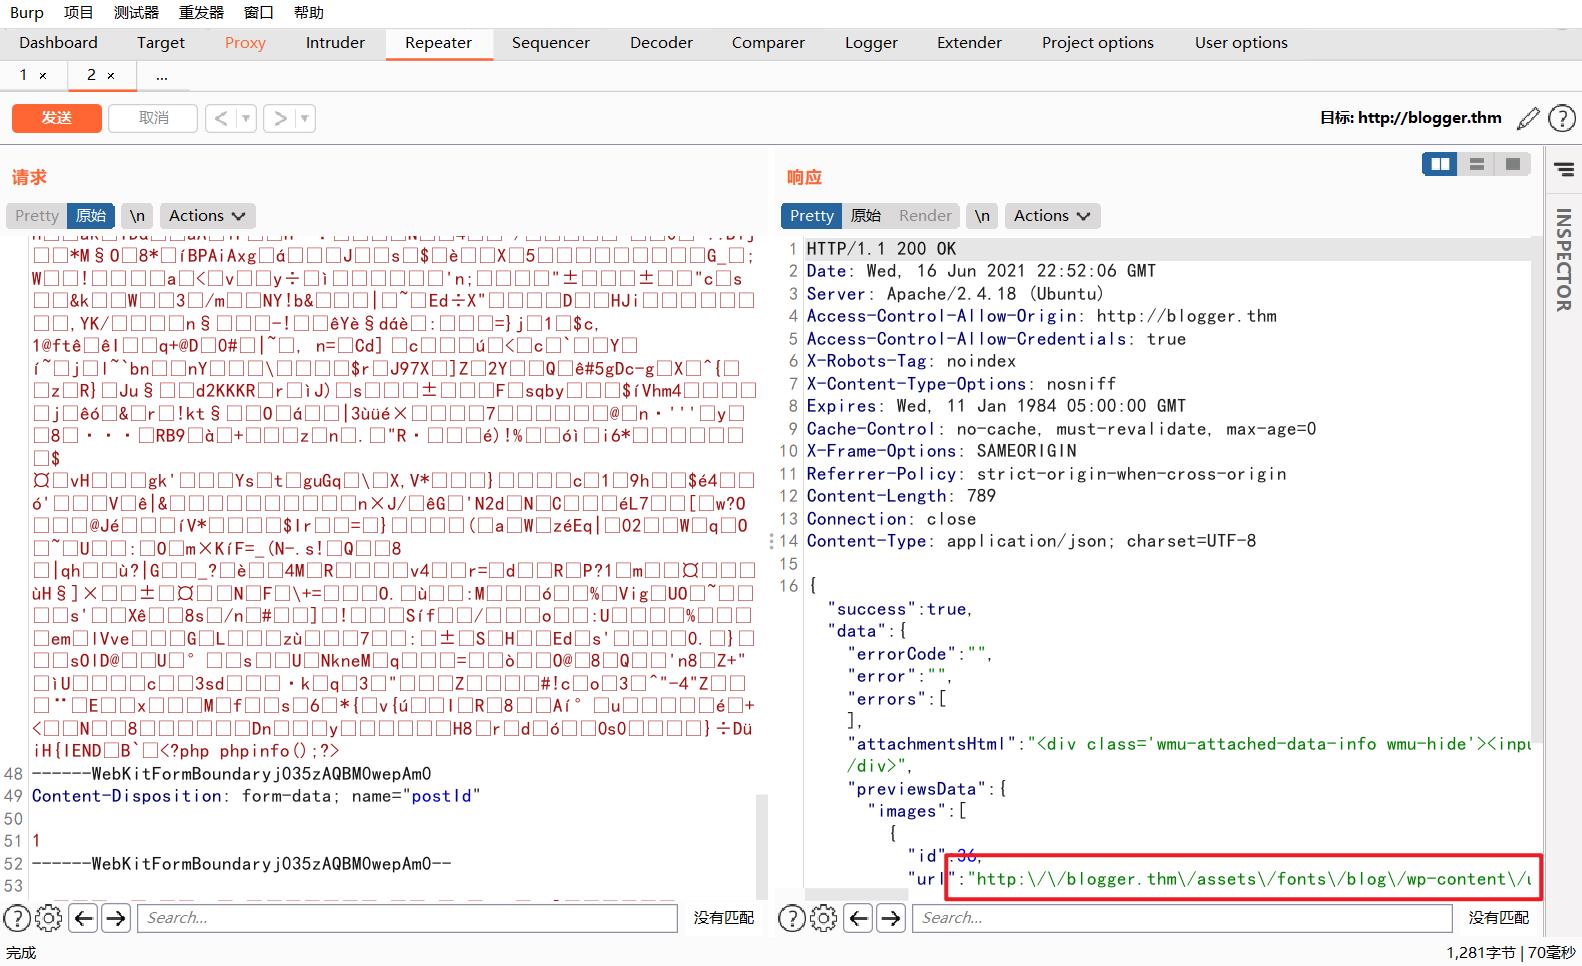Go forward to next request in history
The height and width of the screenshot is (966, 1582).
tap(280, 118)
